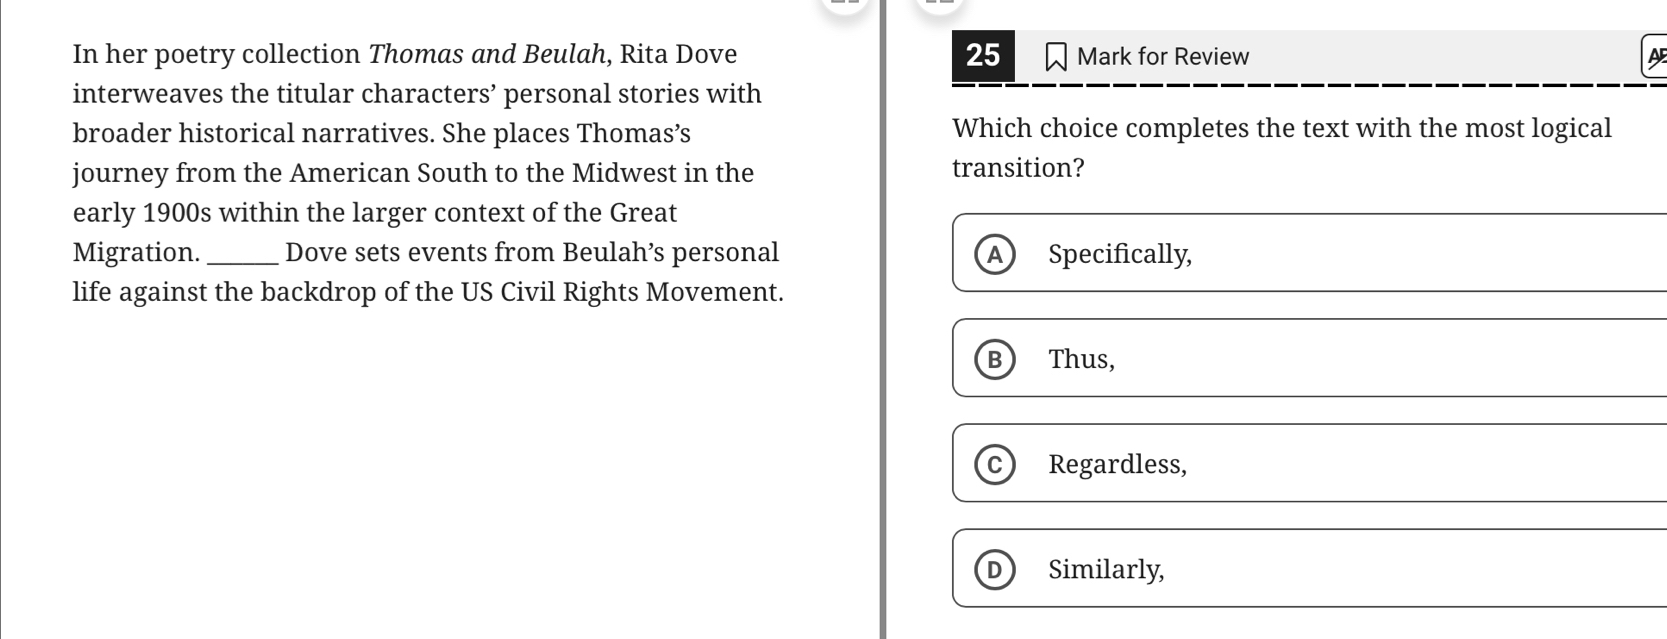Click the word "Migration." in the passage

point(136,253)
